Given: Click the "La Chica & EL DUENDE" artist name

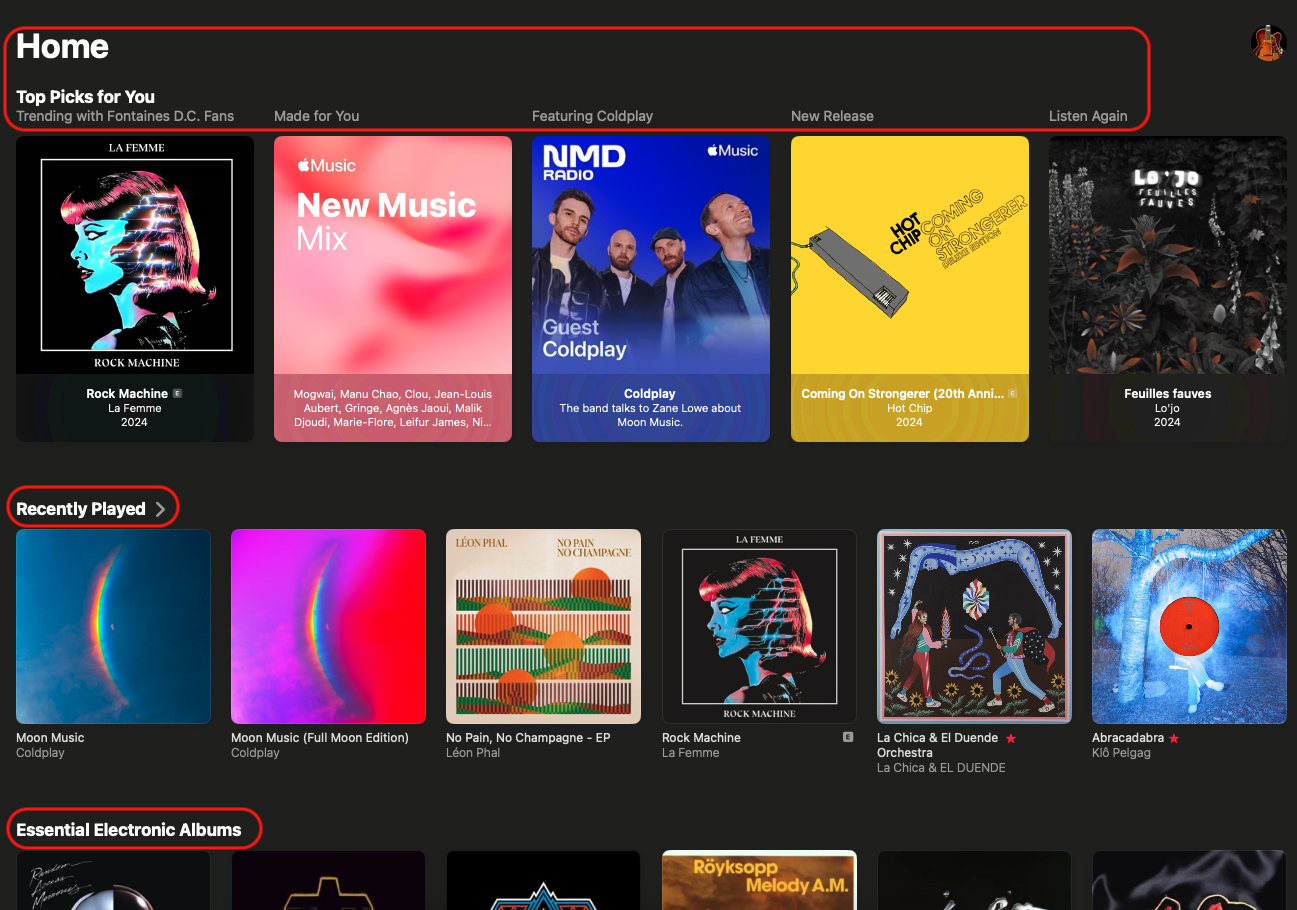Looking at the screenshot, I should pyautogui.click(x=941, y=768).
